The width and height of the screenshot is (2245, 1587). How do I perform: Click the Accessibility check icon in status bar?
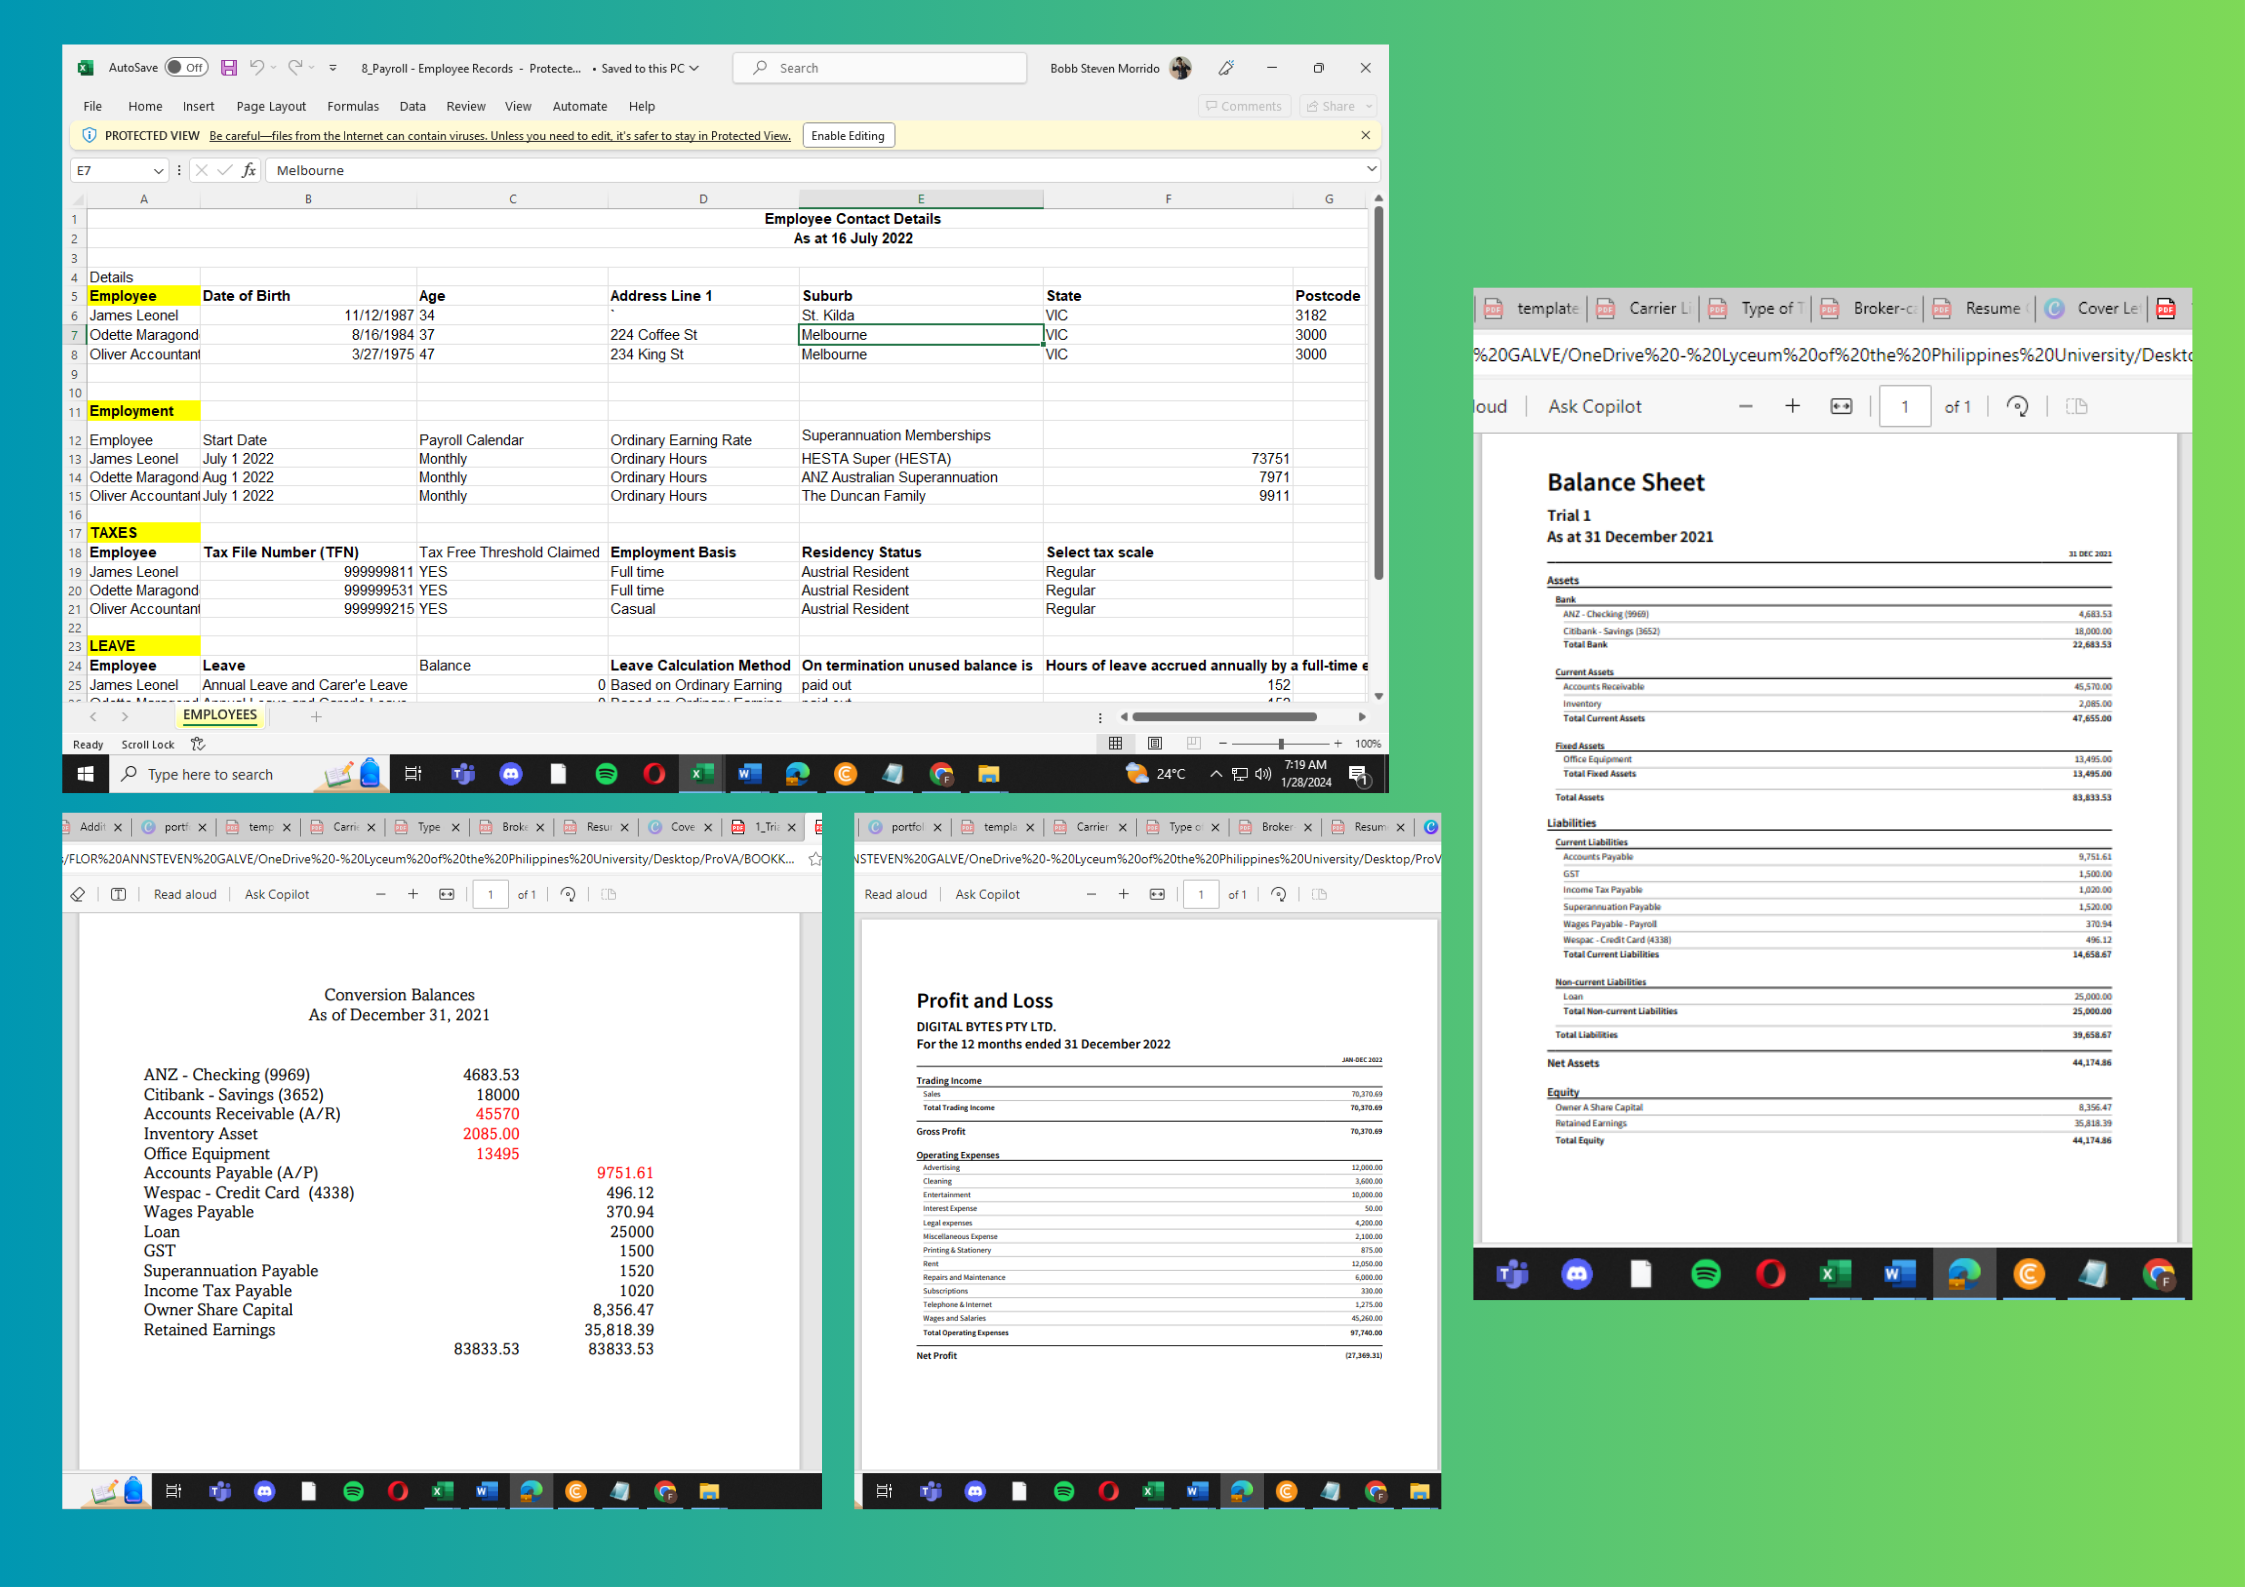pos(198,743)
